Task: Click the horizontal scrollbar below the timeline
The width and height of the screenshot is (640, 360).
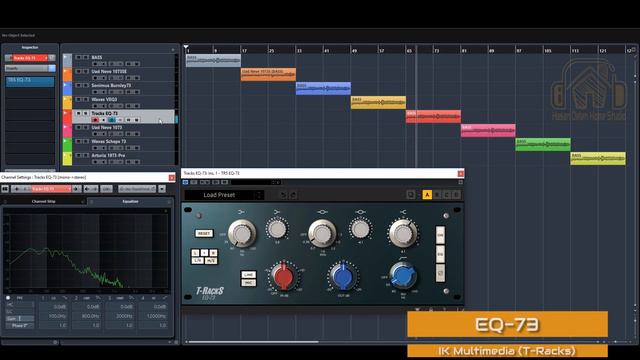Action: coord(253,342)
